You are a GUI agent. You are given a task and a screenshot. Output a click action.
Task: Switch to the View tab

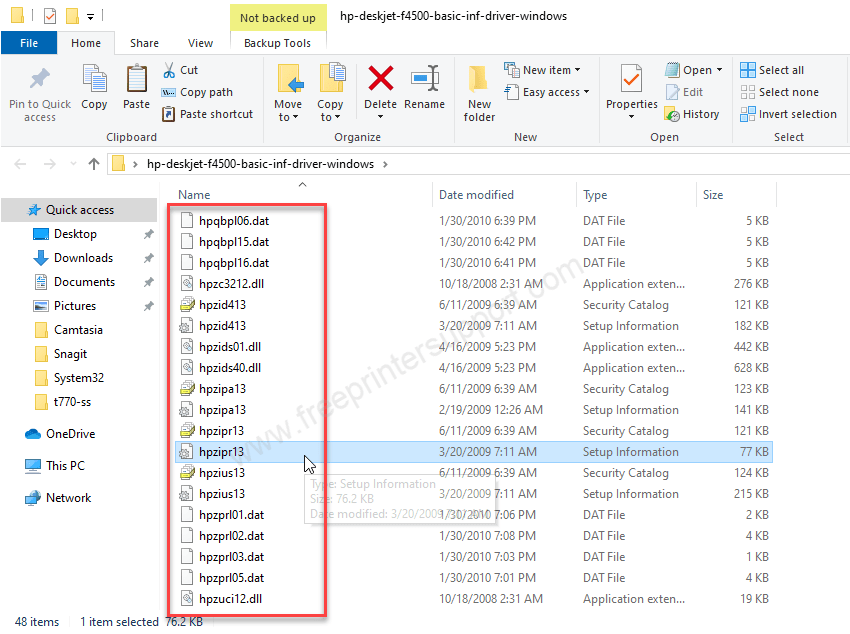[x=200, y=43]
